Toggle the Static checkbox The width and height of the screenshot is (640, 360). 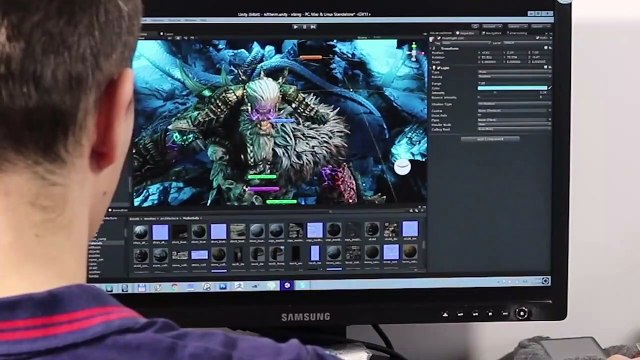538,38
